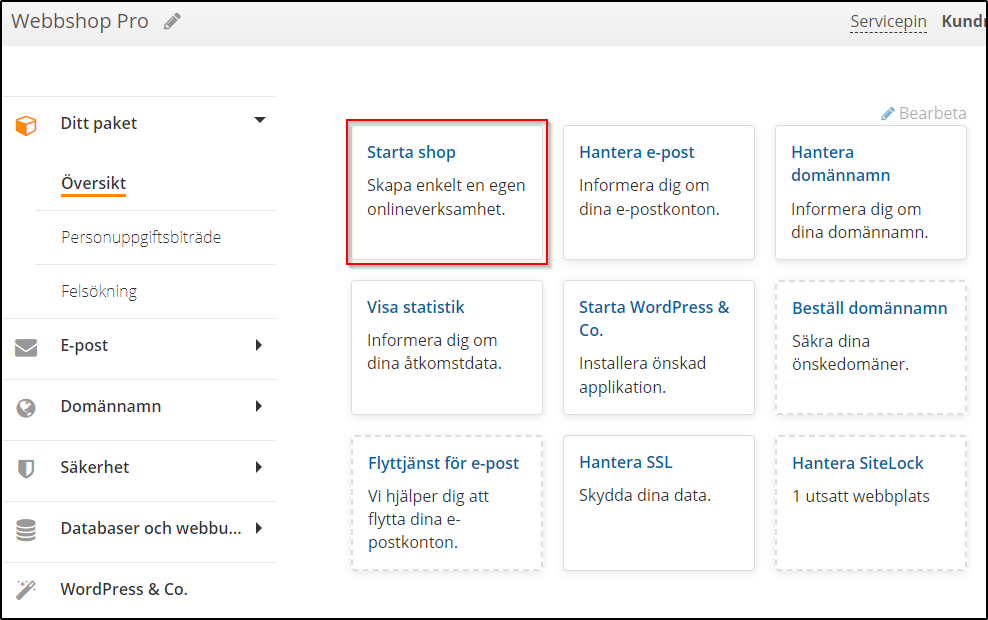Expand Databaser och webbutrymme arrow
Screen dimensions: 988x620
[259, 528]
